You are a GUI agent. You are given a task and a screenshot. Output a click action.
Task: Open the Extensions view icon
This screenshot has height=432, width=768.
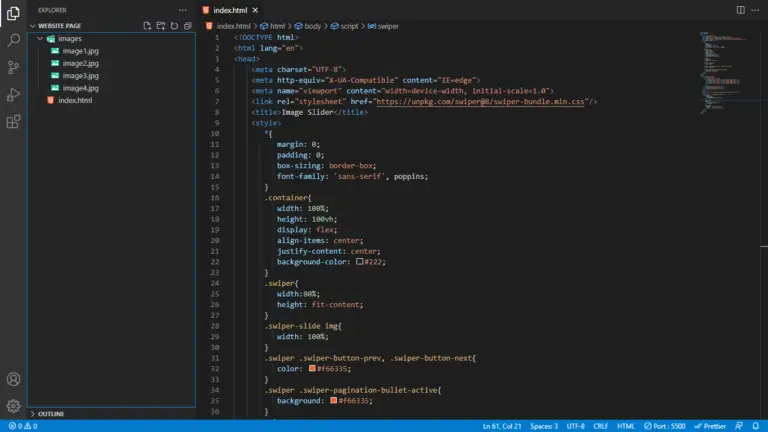13,121
